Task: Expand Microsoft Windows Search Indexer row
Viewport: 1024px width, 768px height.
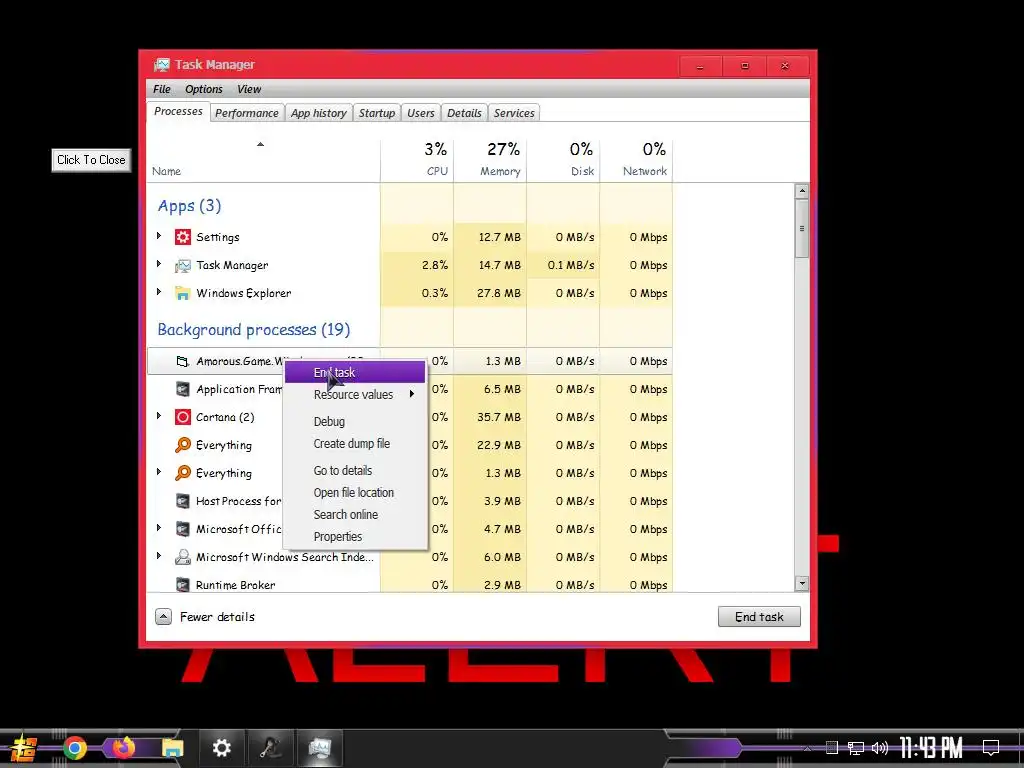Action: click(x=159, y=556)
